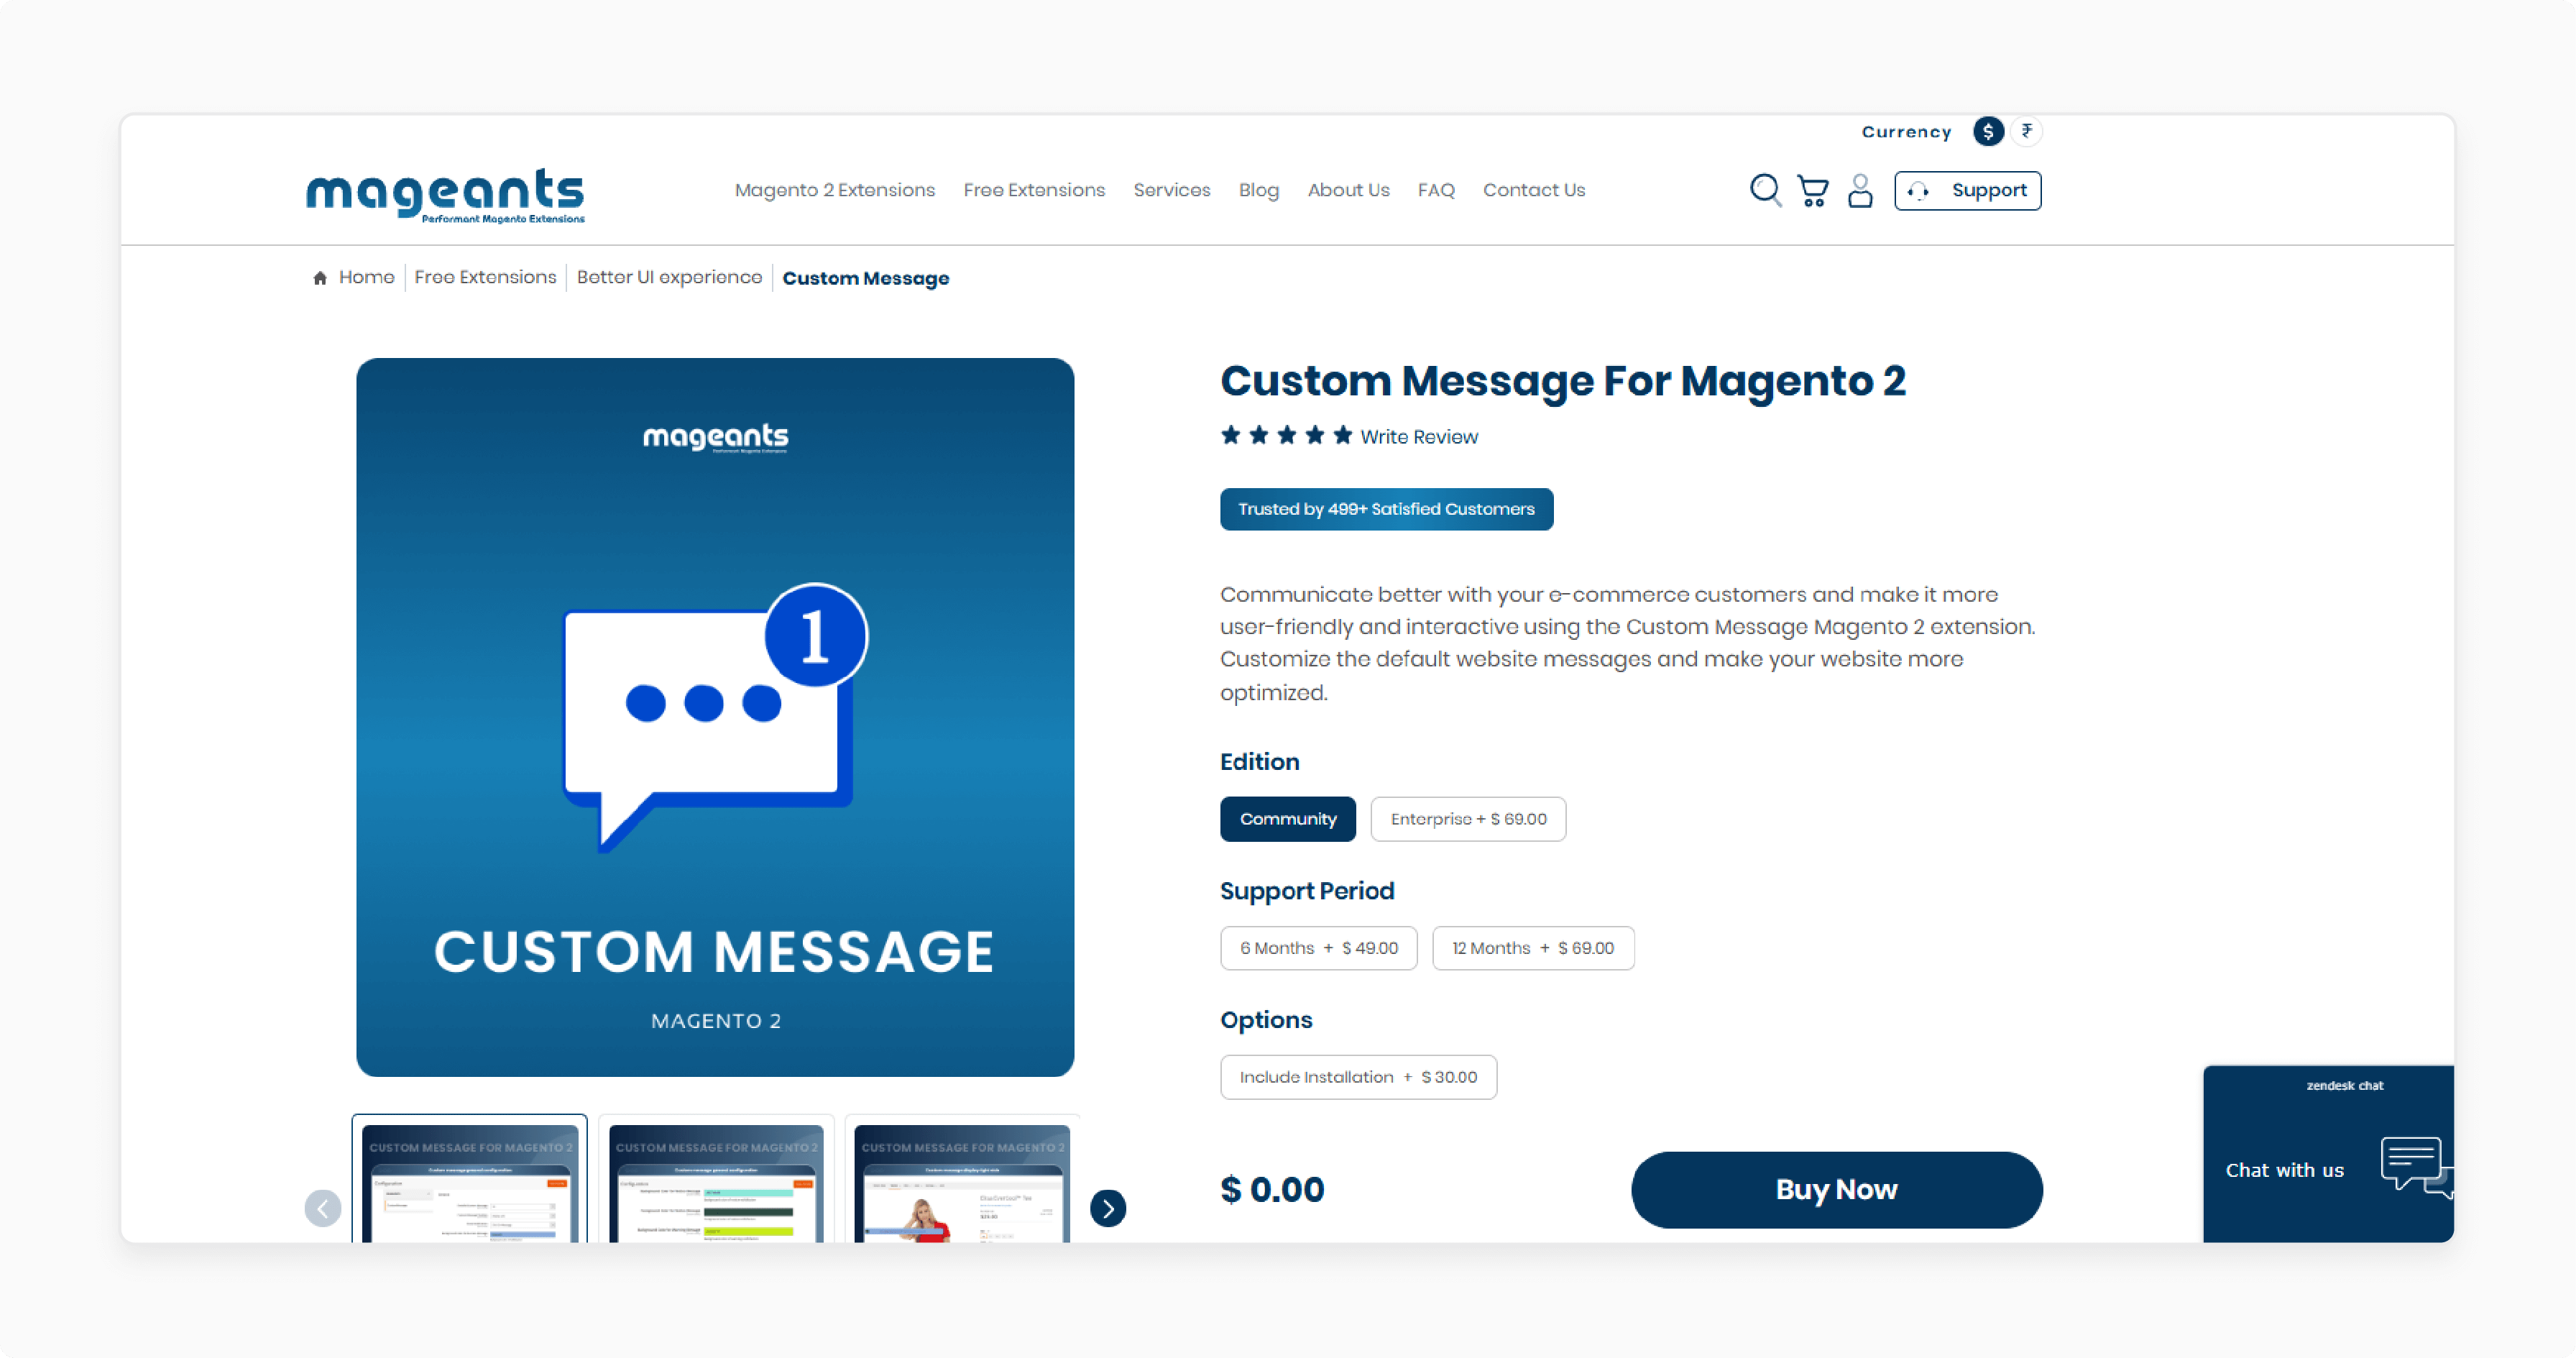Open About Us page
This screenshot has height=1358, width=2576.
(1348, 190)
